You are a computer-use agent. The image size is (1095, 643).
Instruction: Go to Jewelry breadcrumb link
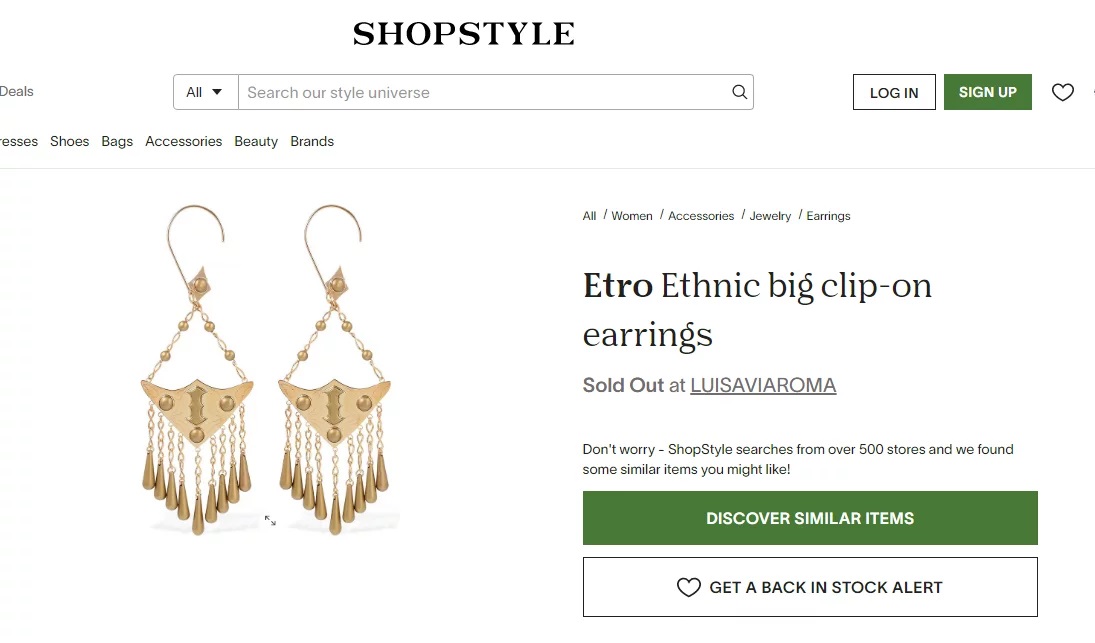[x=770, y=216]
